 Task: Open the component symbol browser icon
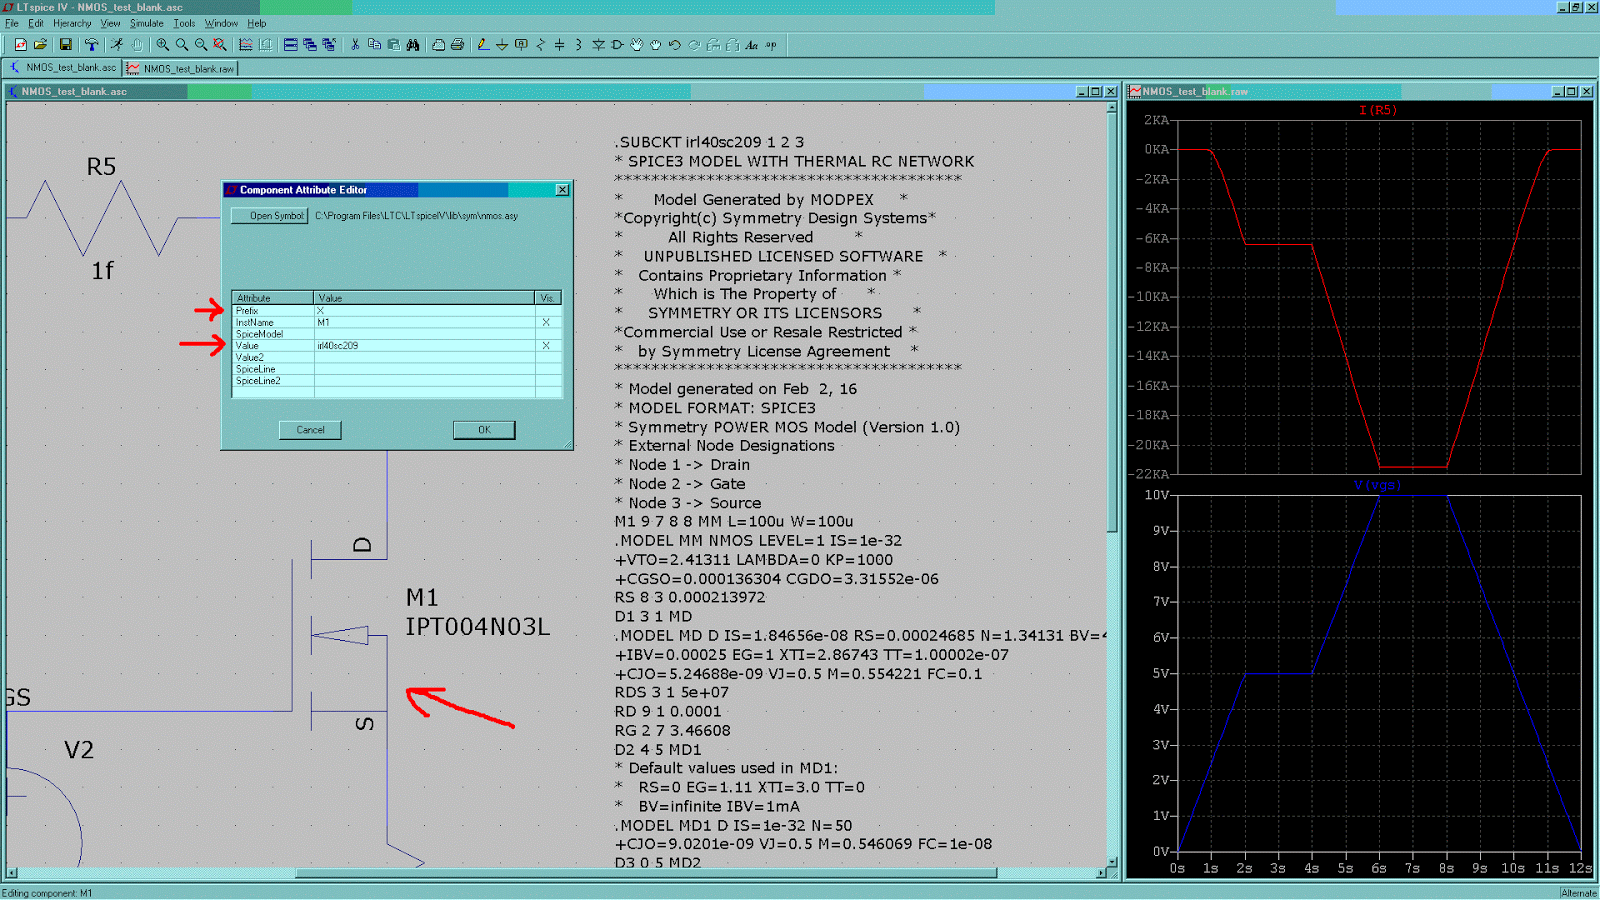pyautogui.click(x=618, y=45)
